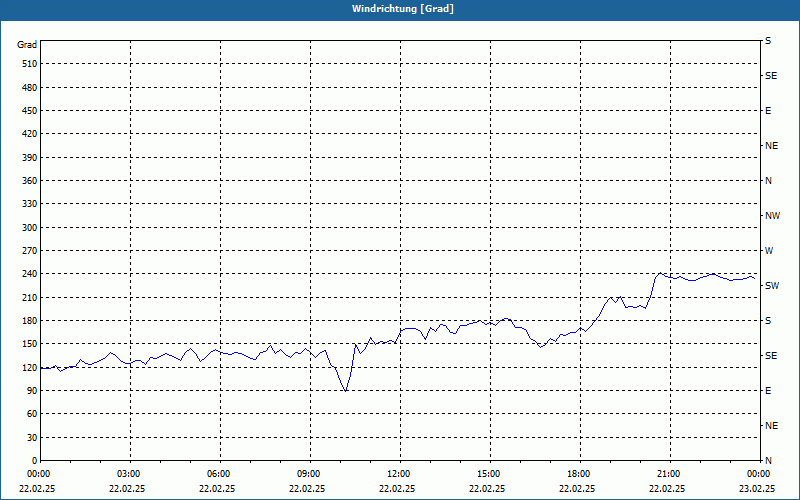Select the 22.02.25 date under 15:00

487,488
